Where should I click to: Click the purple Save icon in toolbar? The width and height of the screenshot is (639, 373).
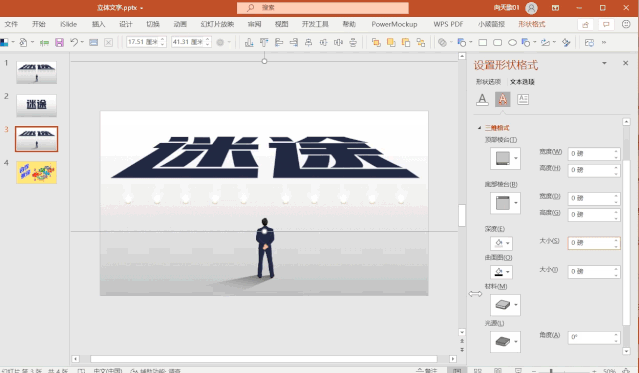click(59, 42)
